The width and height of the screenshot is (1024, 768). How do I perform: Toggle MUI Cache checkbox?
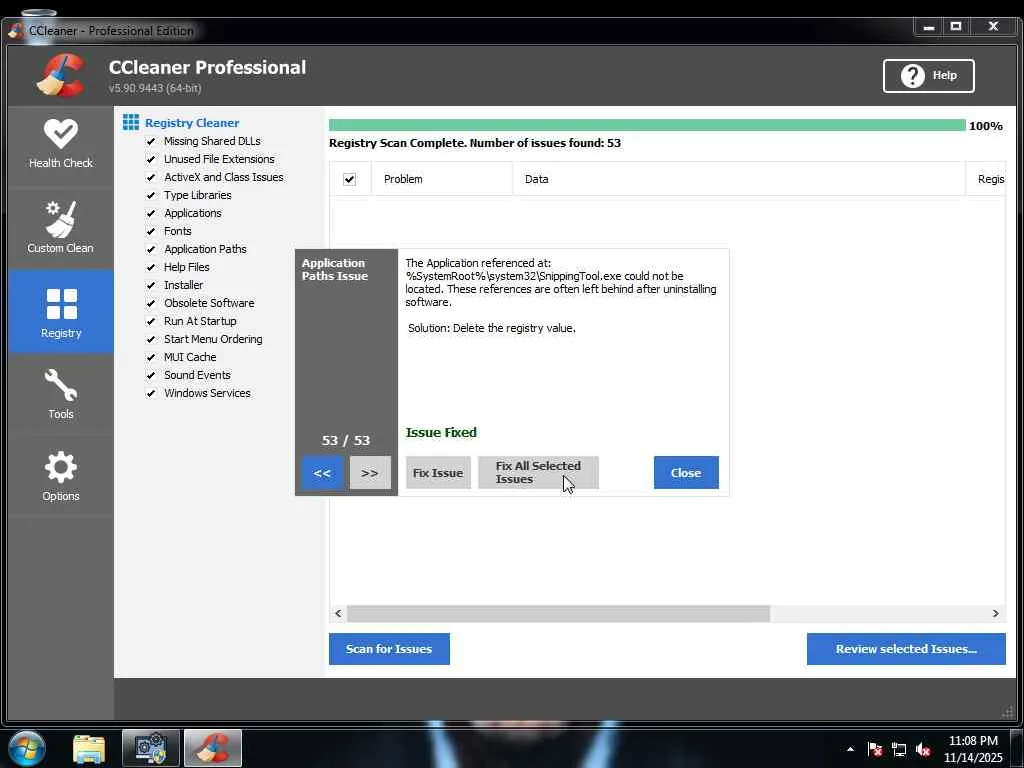click(151, 357)
